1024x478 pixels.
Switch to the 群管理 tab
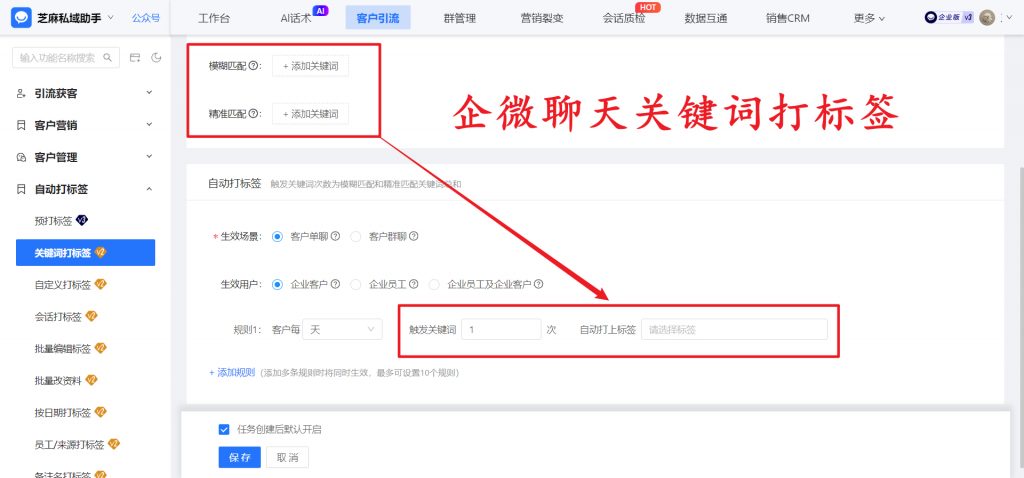click(458, 18)
